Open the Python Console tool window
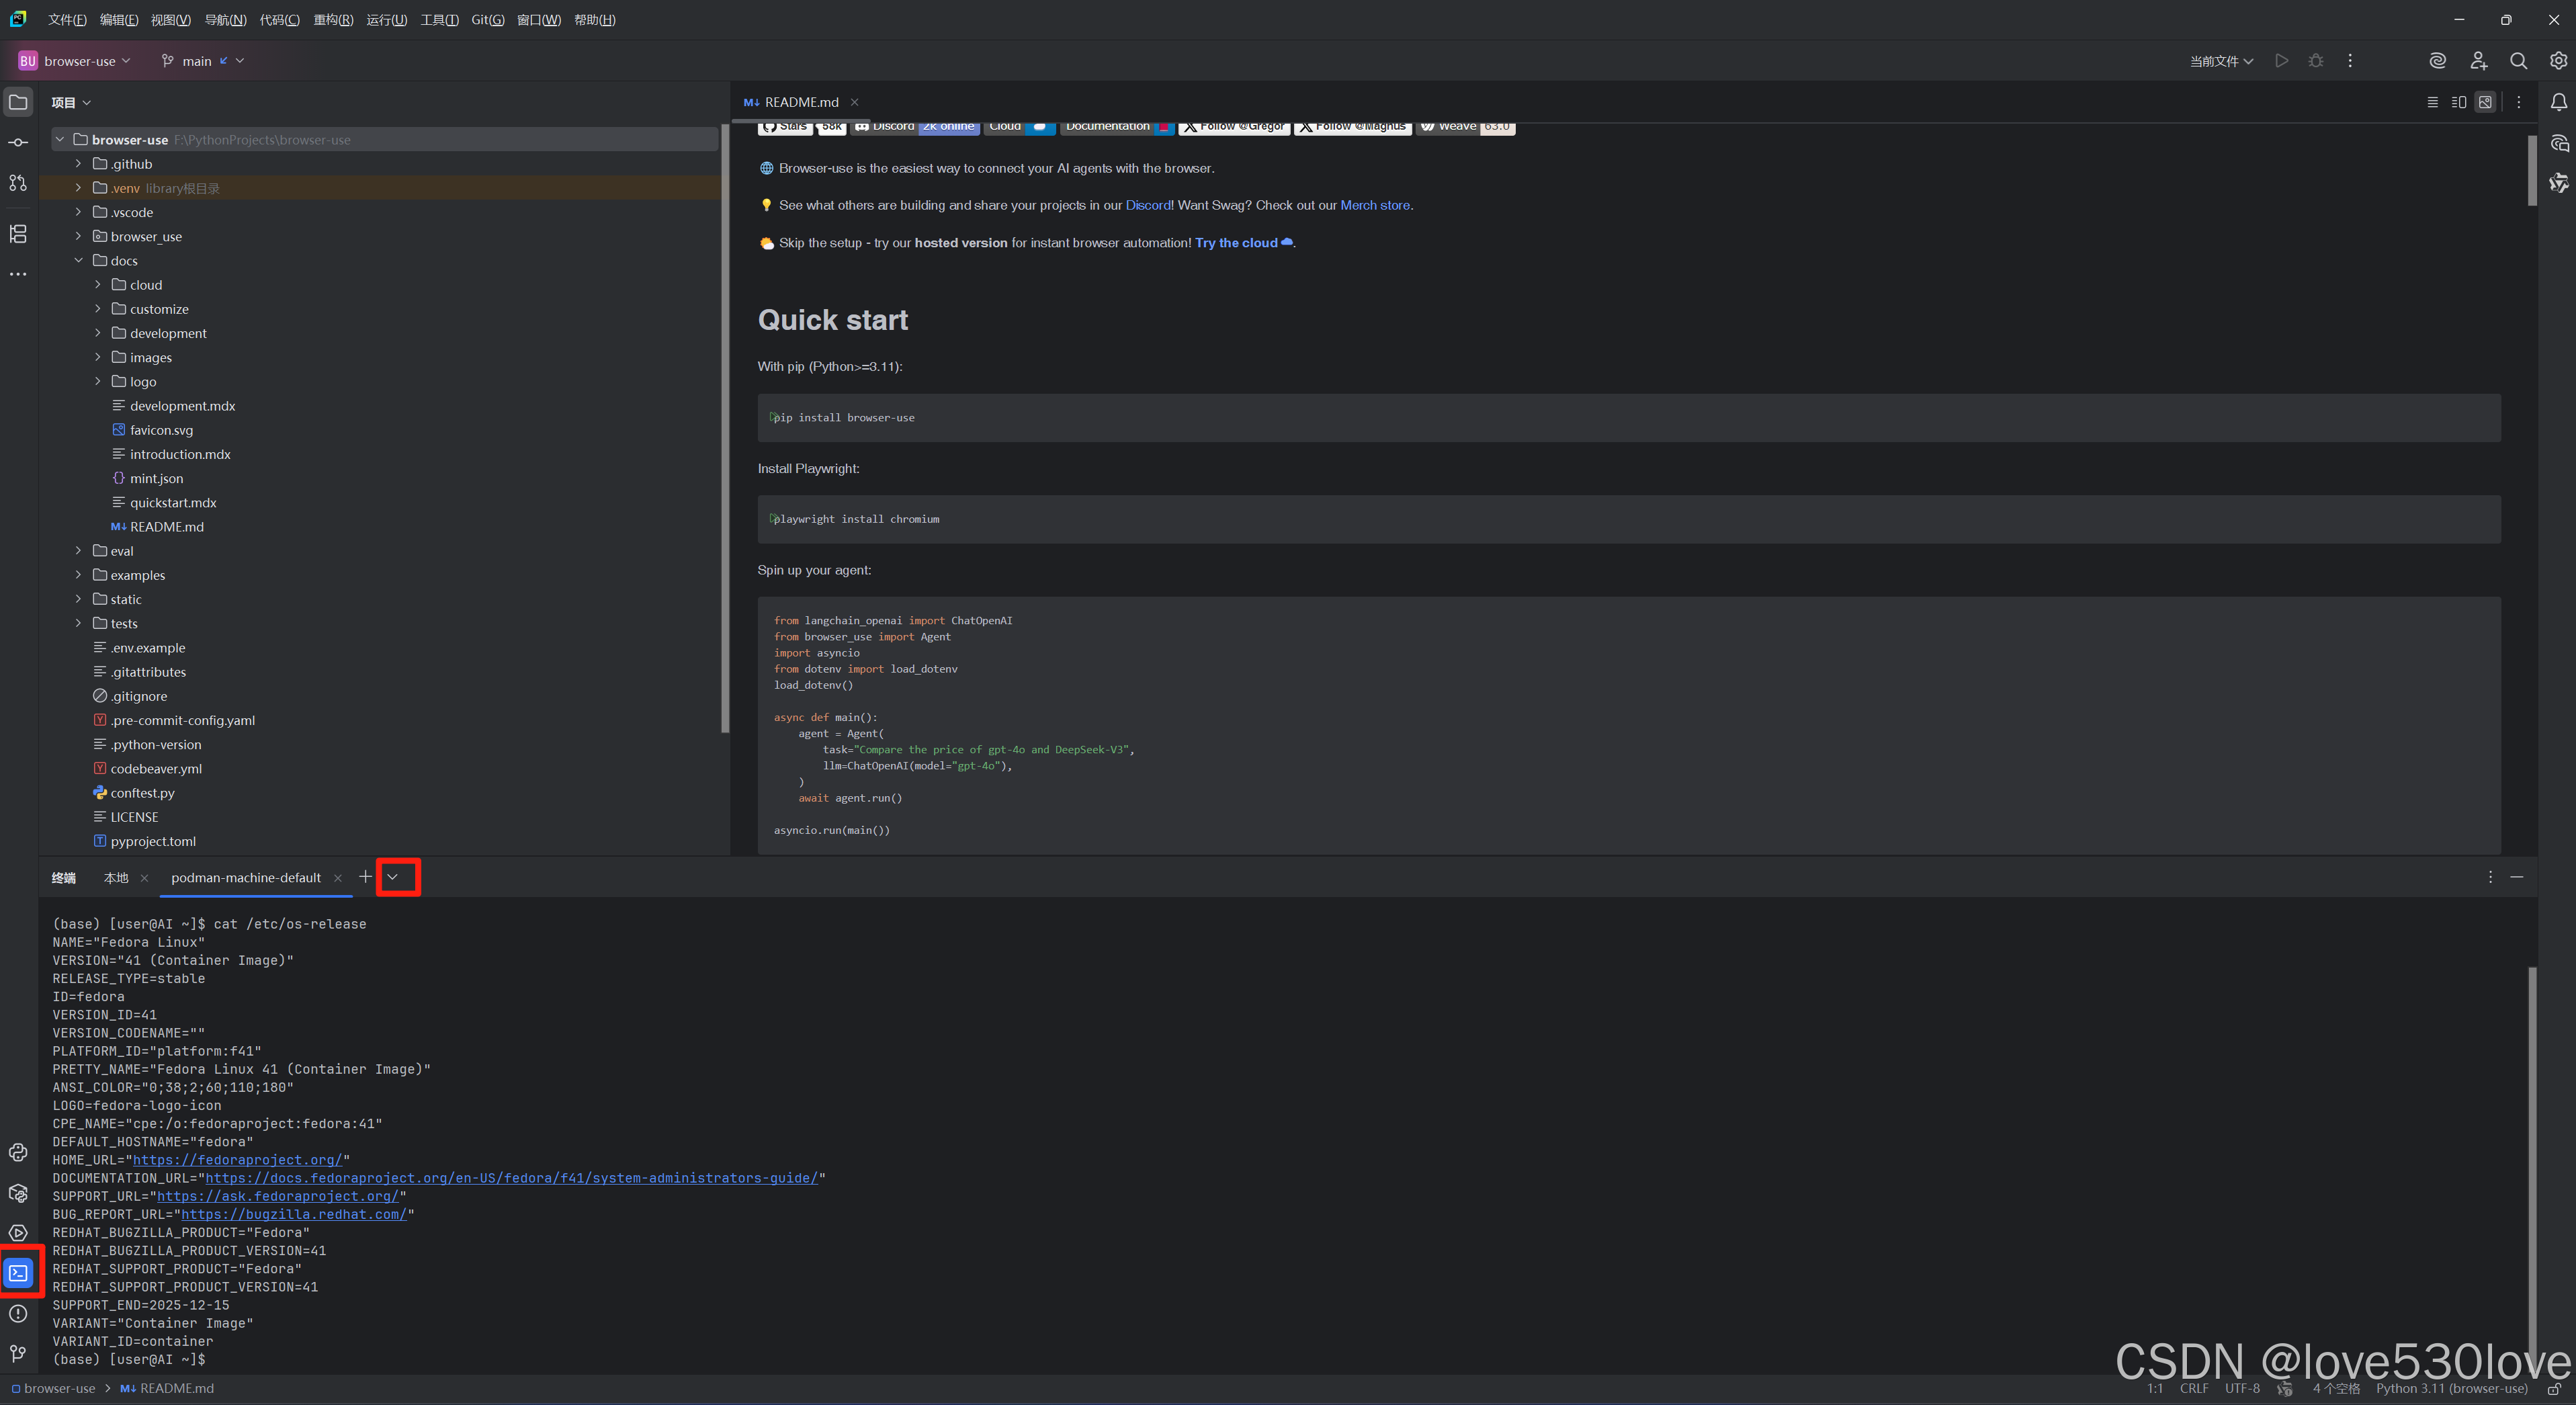The image size is (2576, 1405). point(19,1152)
